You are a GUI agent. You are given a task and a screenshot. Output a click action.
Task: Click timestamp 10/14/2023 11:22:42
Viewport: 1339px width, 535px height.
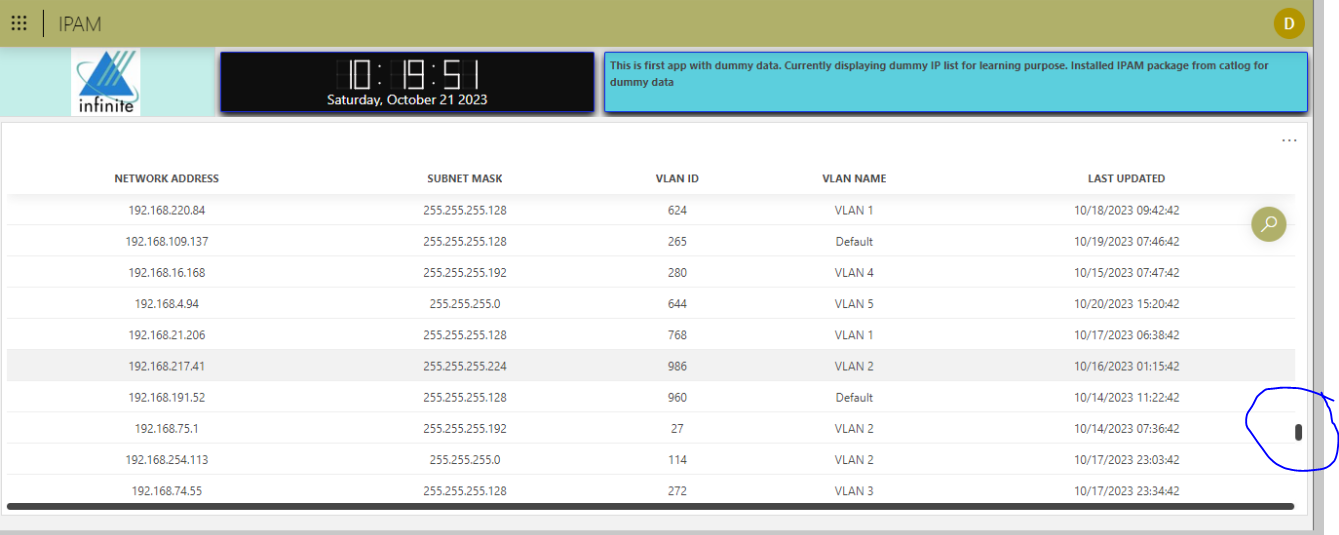(1127, 398)
